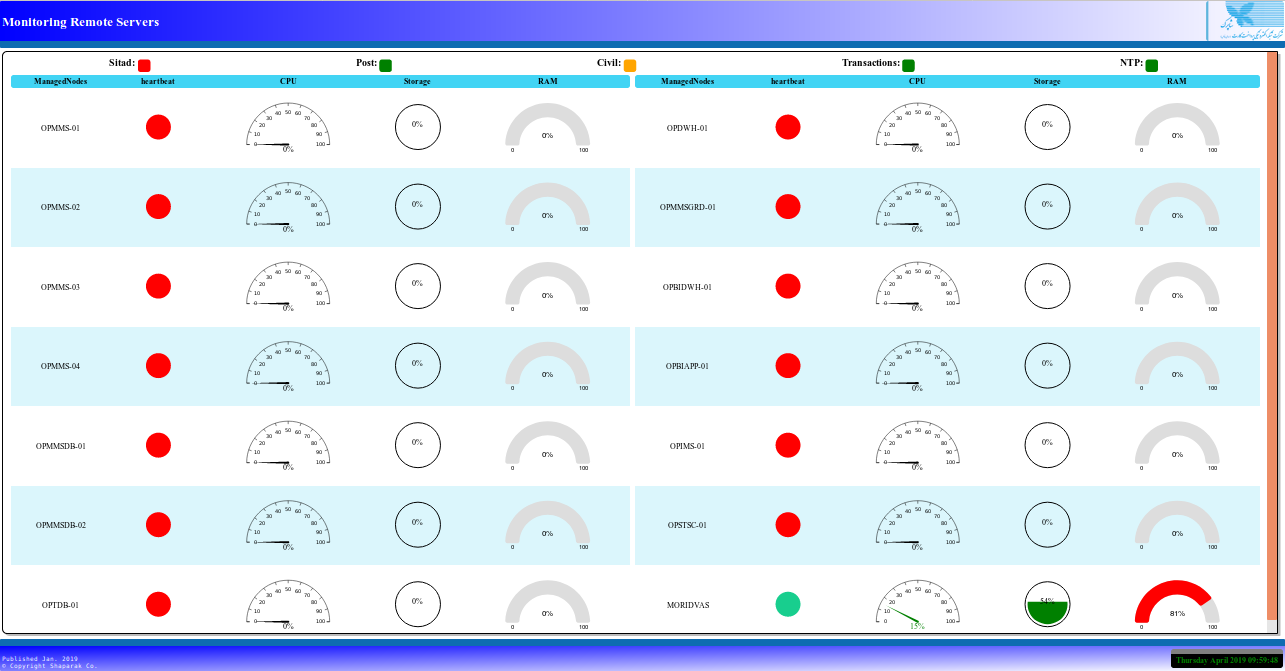
Task: Click the left table's heartbeat column header
Action: (x=158, y=81)
